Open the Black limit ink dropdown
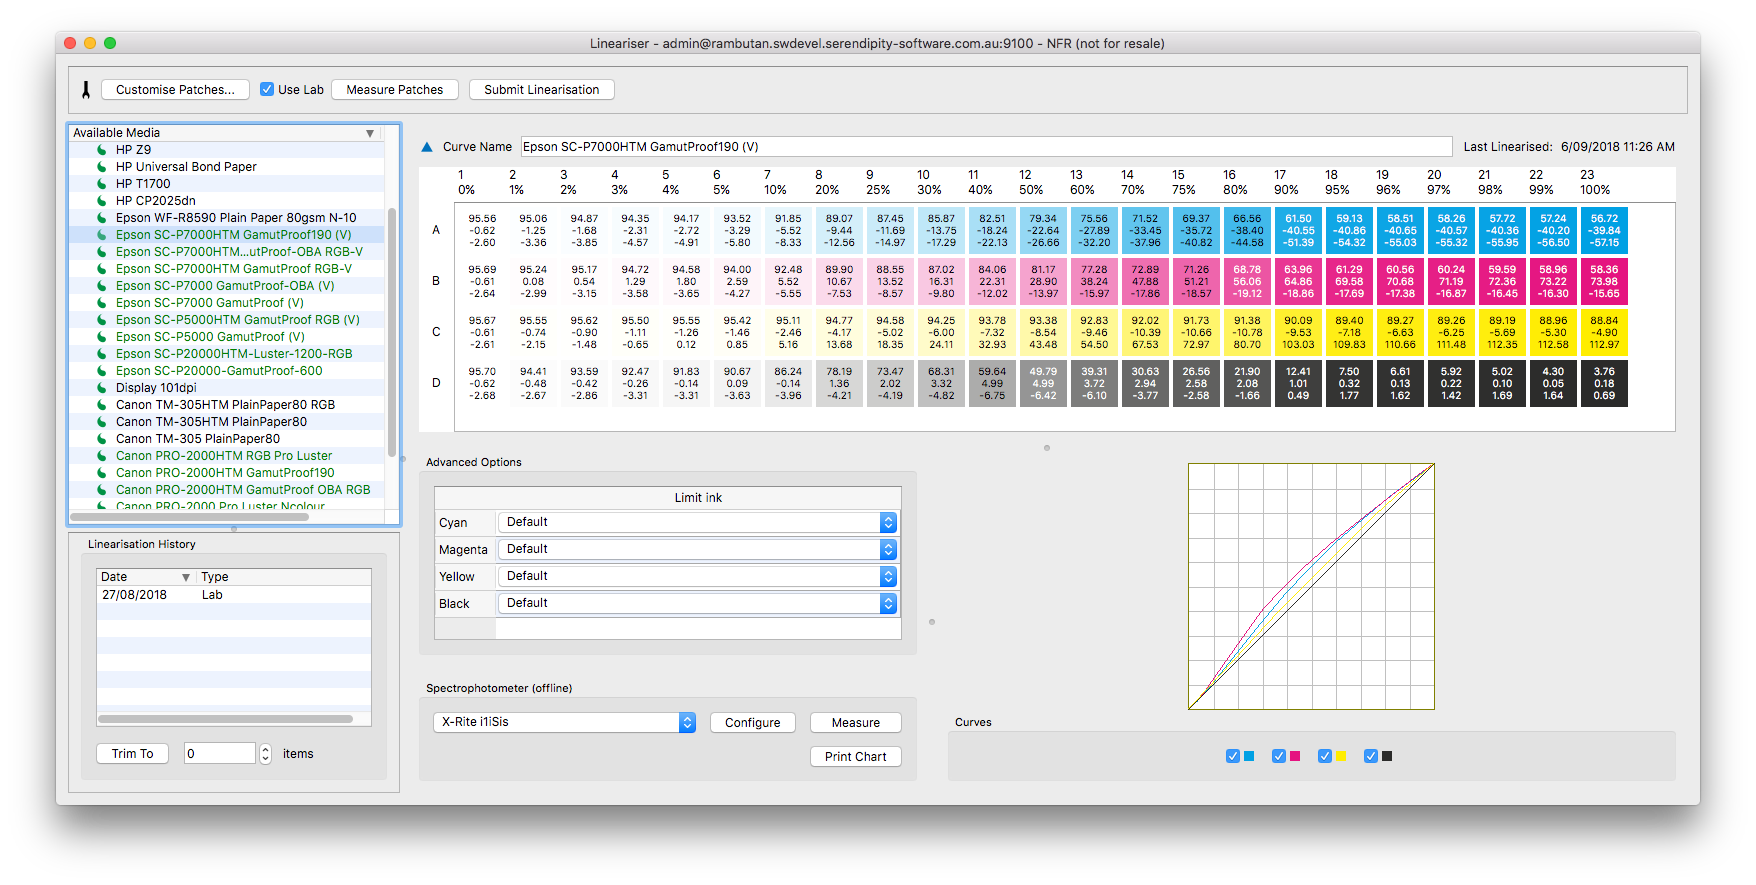 click(697, 603)
